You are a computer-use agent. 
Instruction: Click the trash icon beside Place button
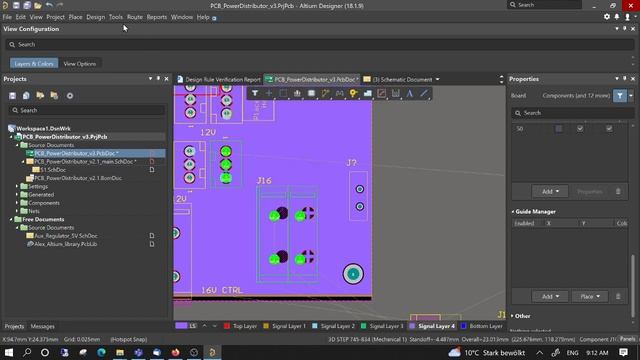click(x=618, y=296)
